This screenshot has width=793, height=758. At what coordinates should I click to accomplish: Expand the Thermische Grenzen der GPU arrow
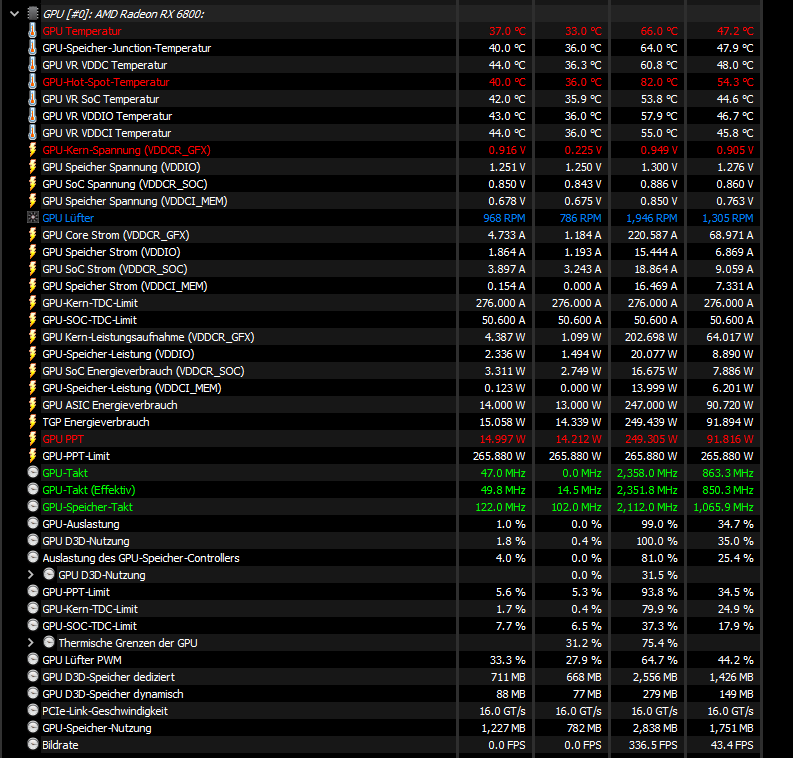tap(30, 643)
